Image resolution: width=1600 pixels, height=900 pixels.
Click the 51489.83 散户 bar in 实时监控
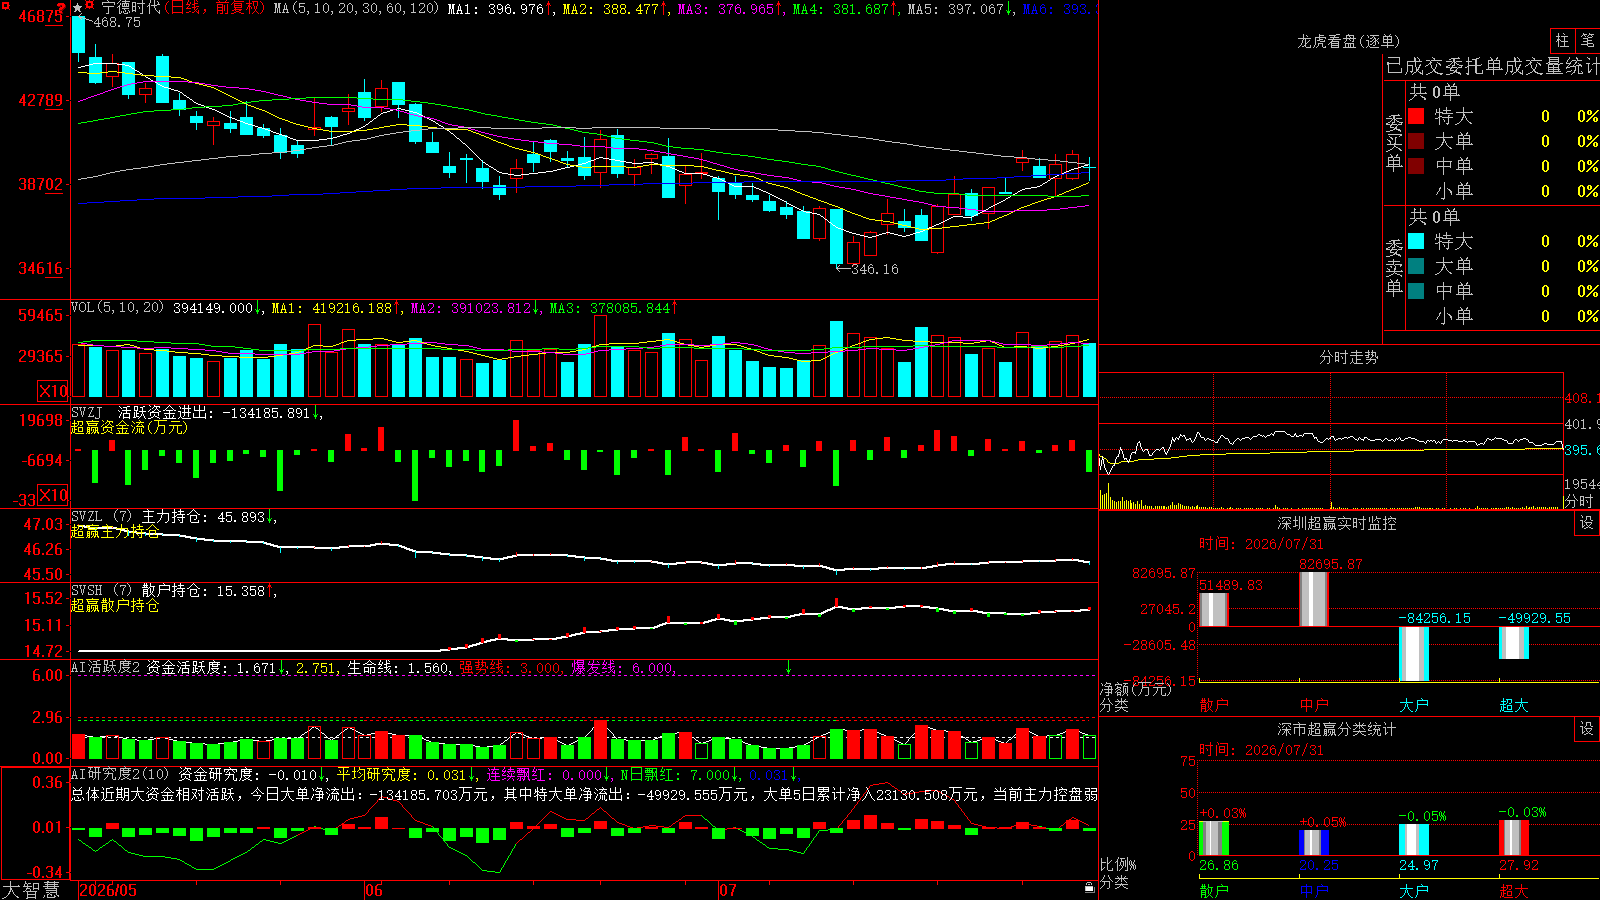1214,610
